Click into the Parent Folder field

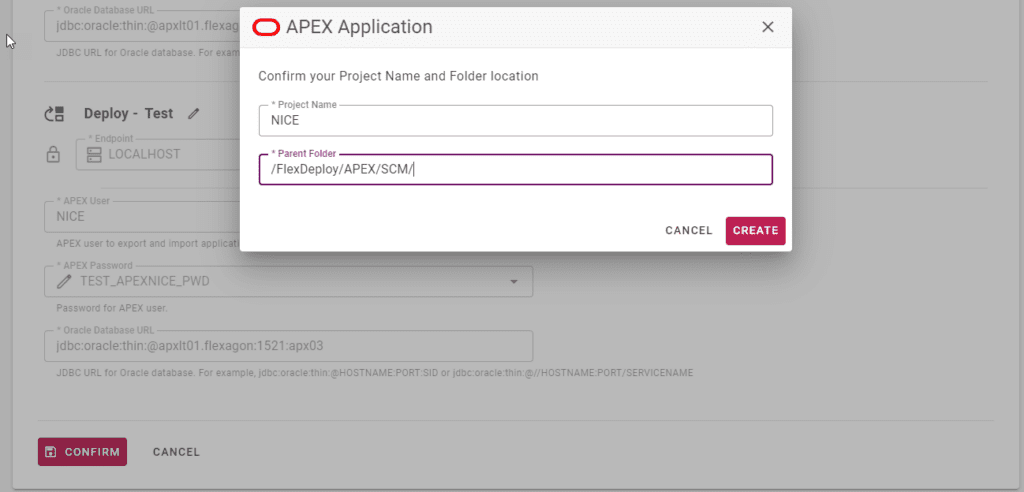click(x=515, y=170)
